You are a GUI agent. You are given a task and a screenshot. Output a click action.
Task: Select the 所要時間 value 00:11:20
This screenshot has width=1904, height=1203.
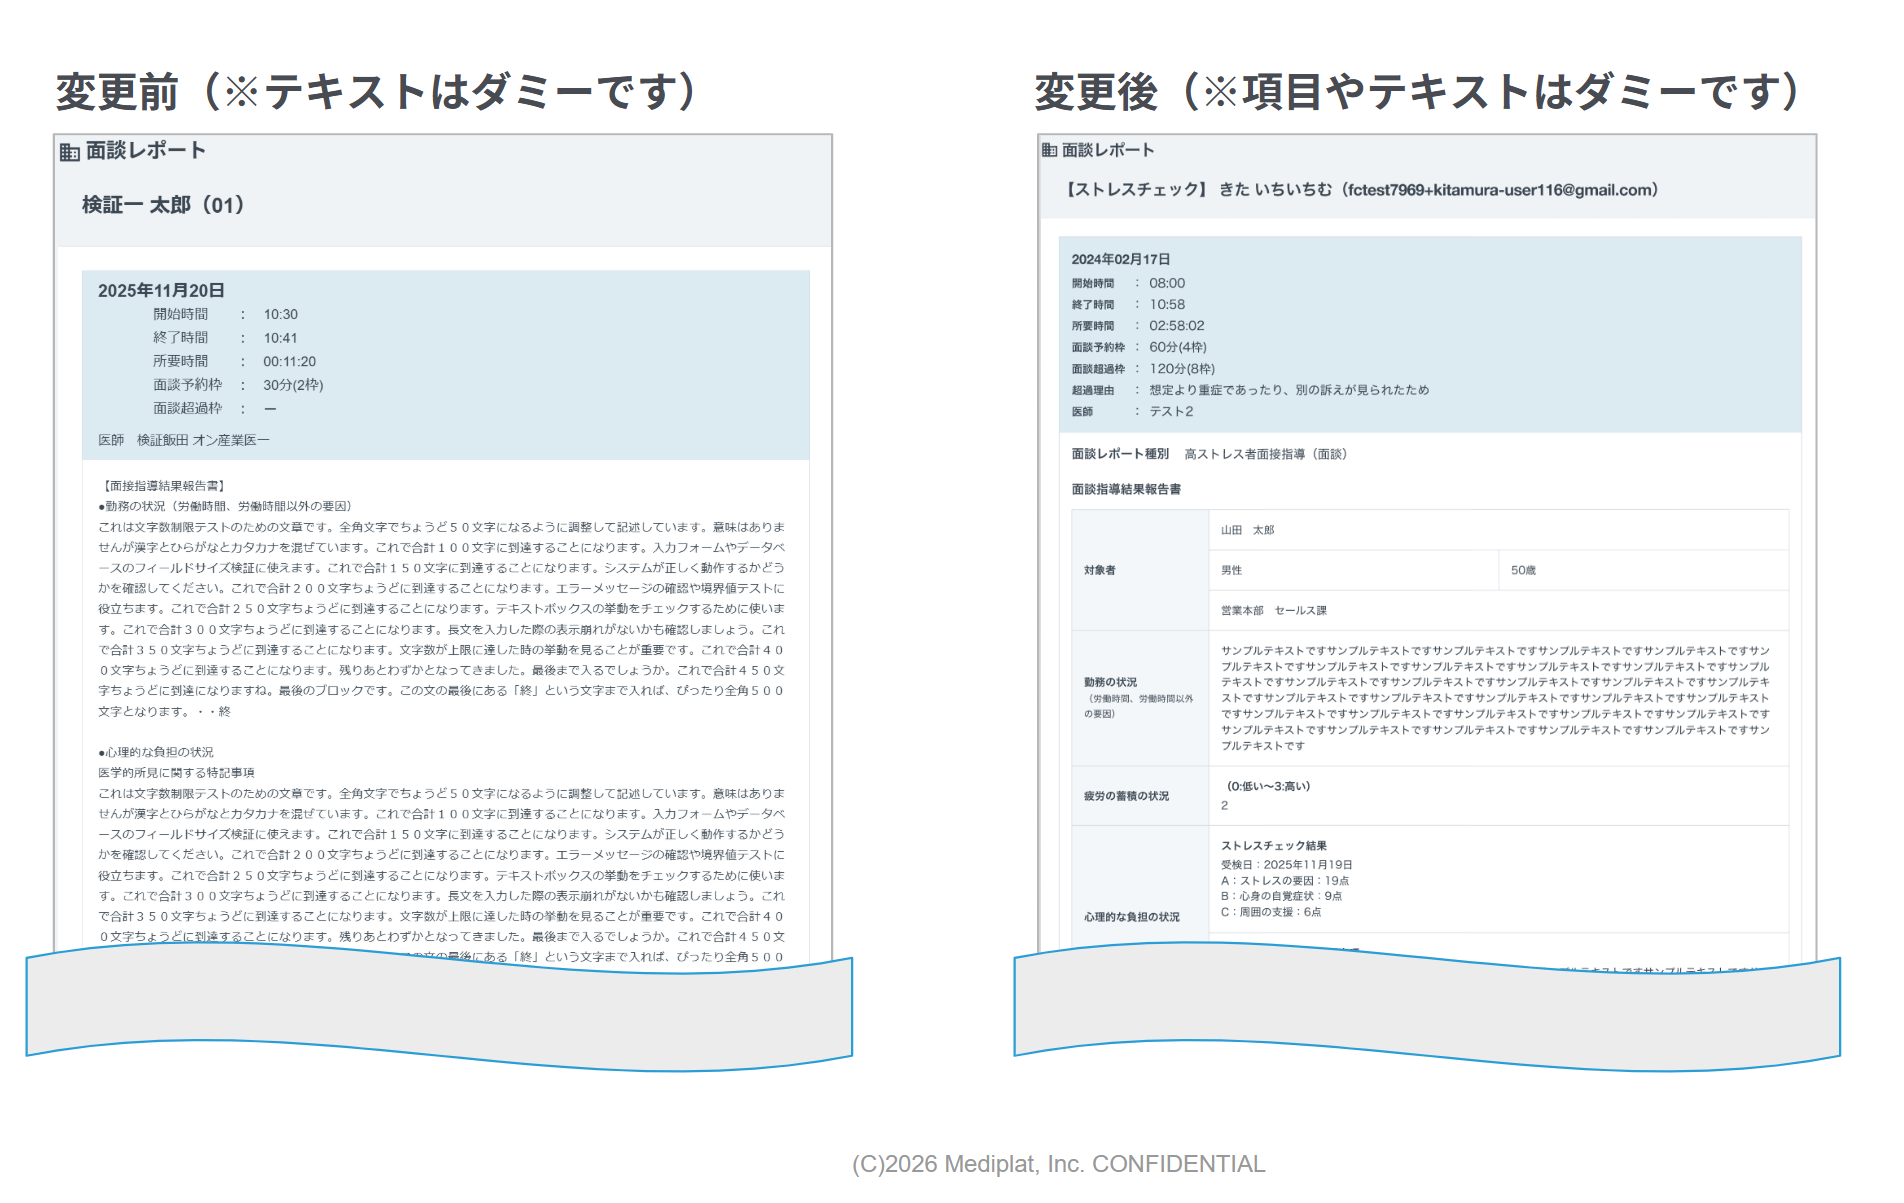[291, 361]
